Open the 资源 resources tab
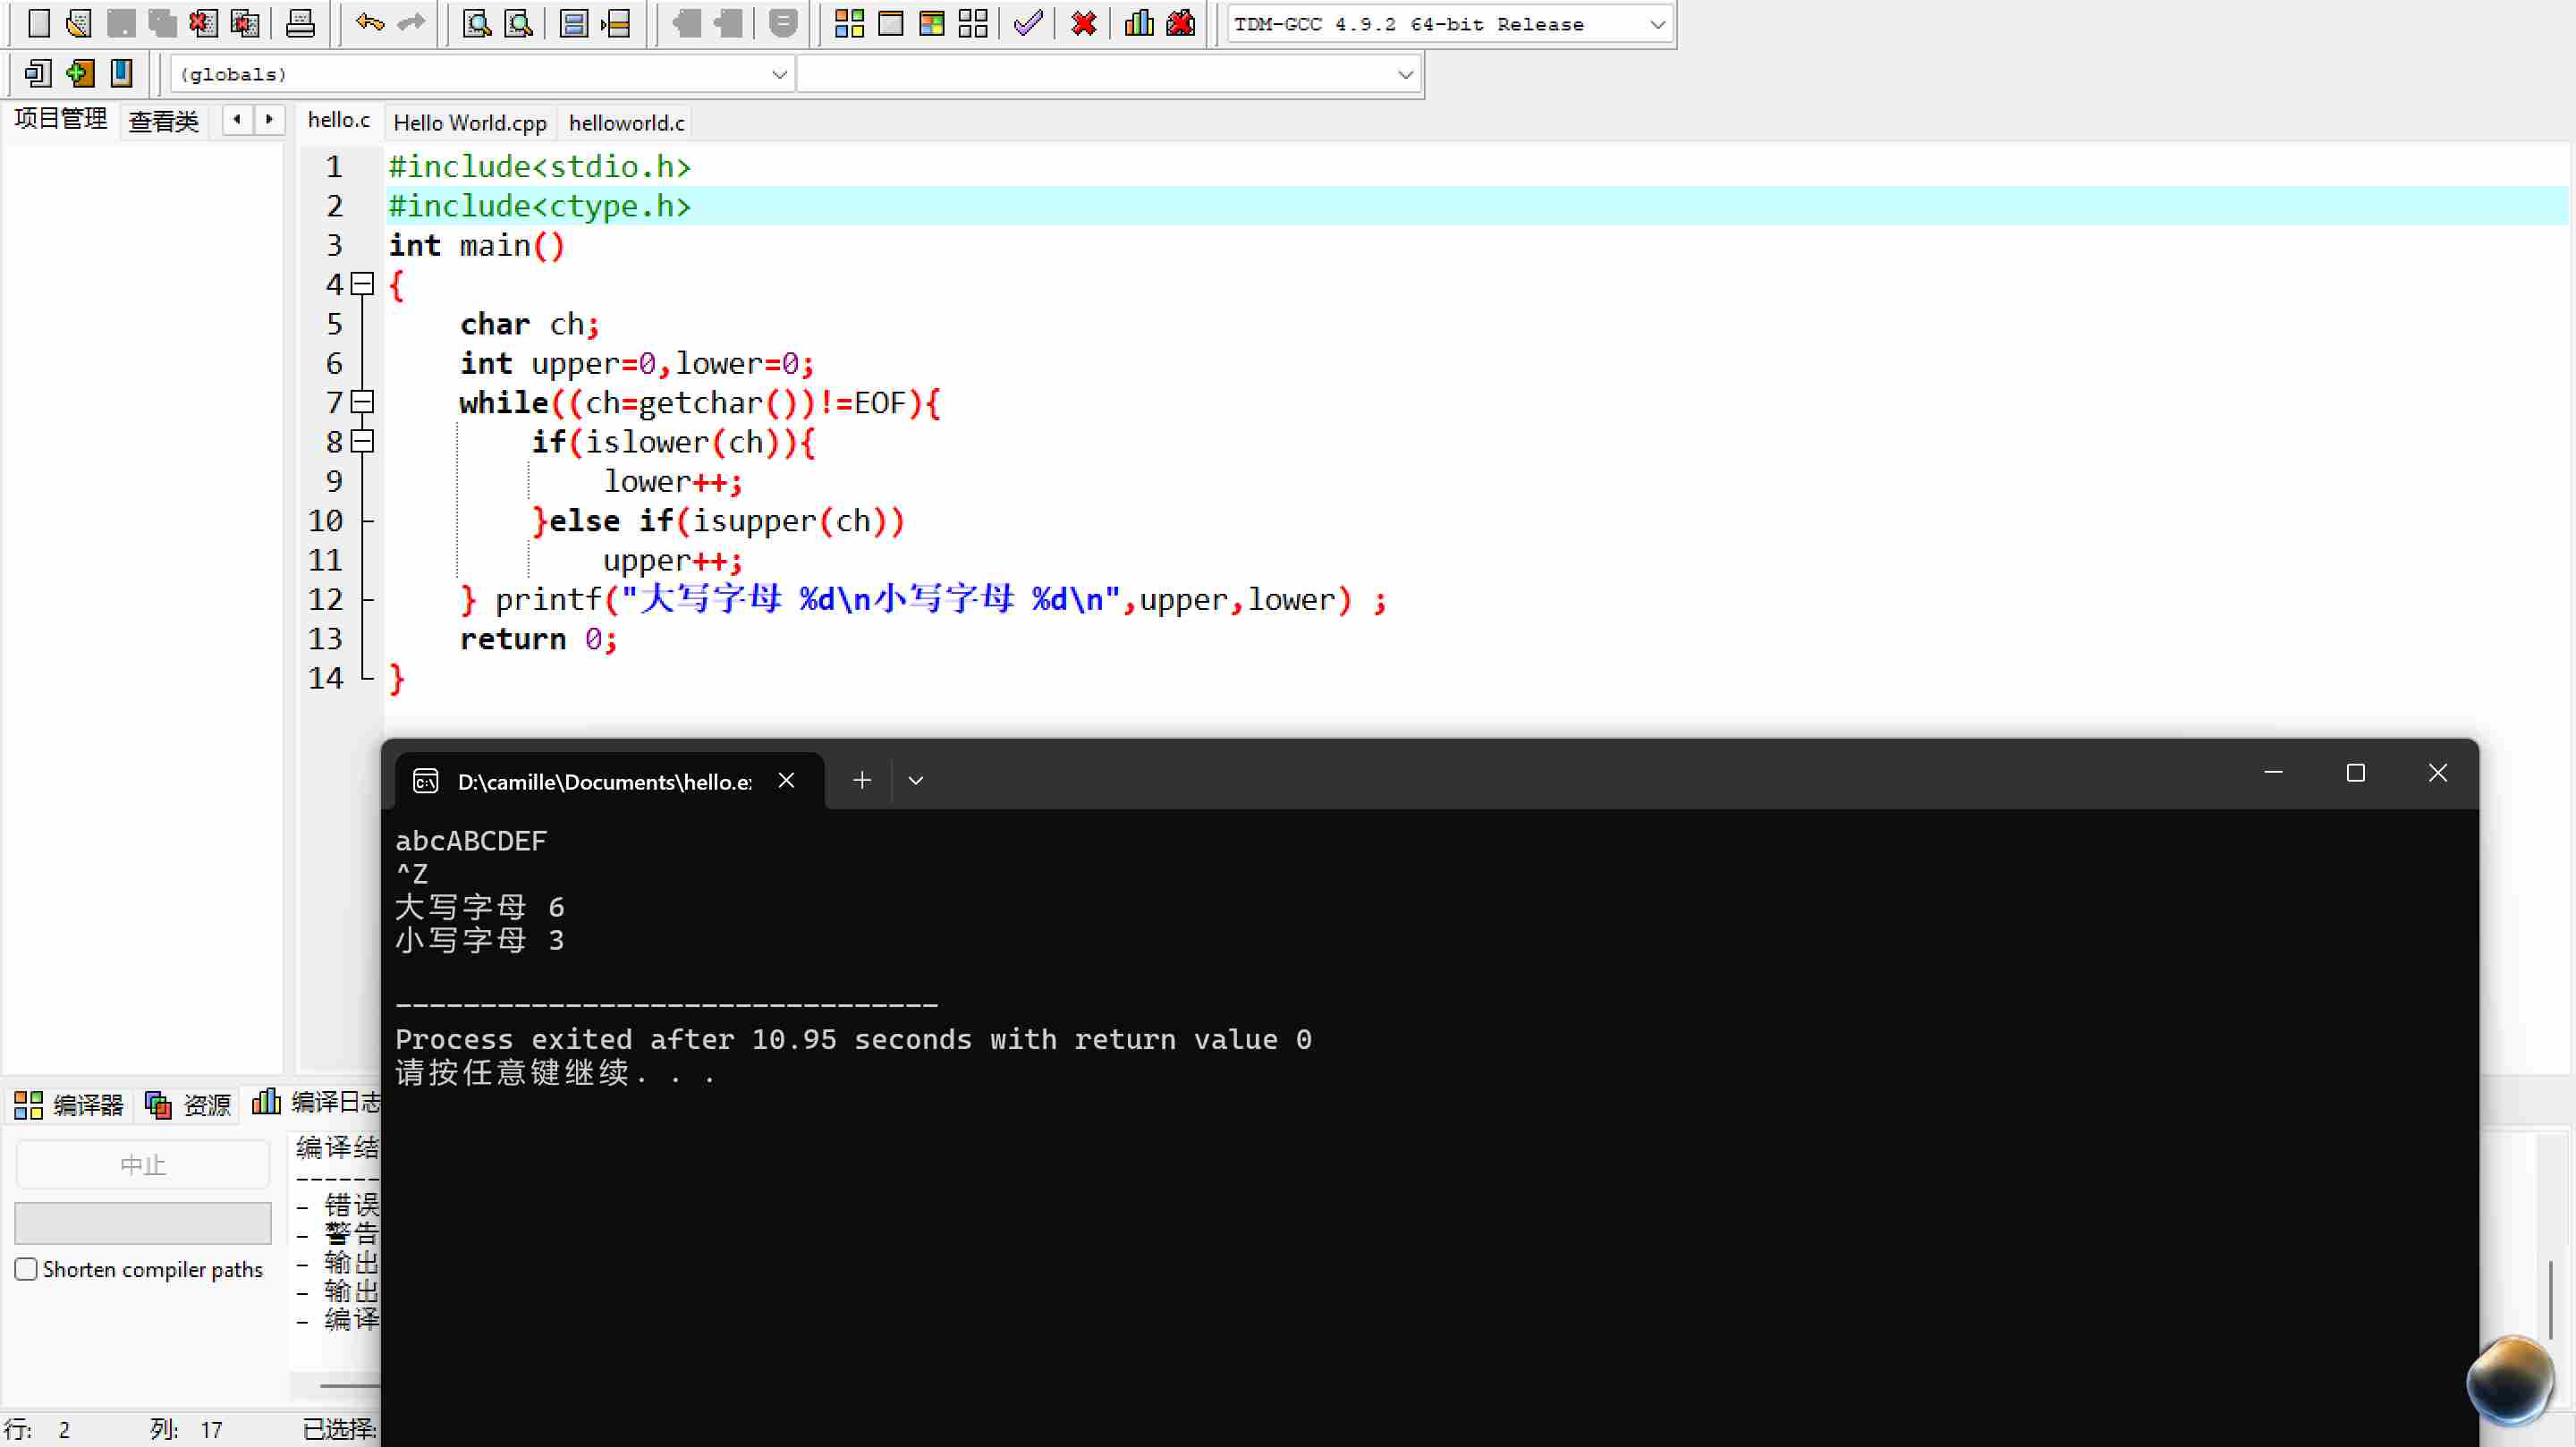The width and height of the screenshot is (2576, 1447). click(x=189, y=1104)
